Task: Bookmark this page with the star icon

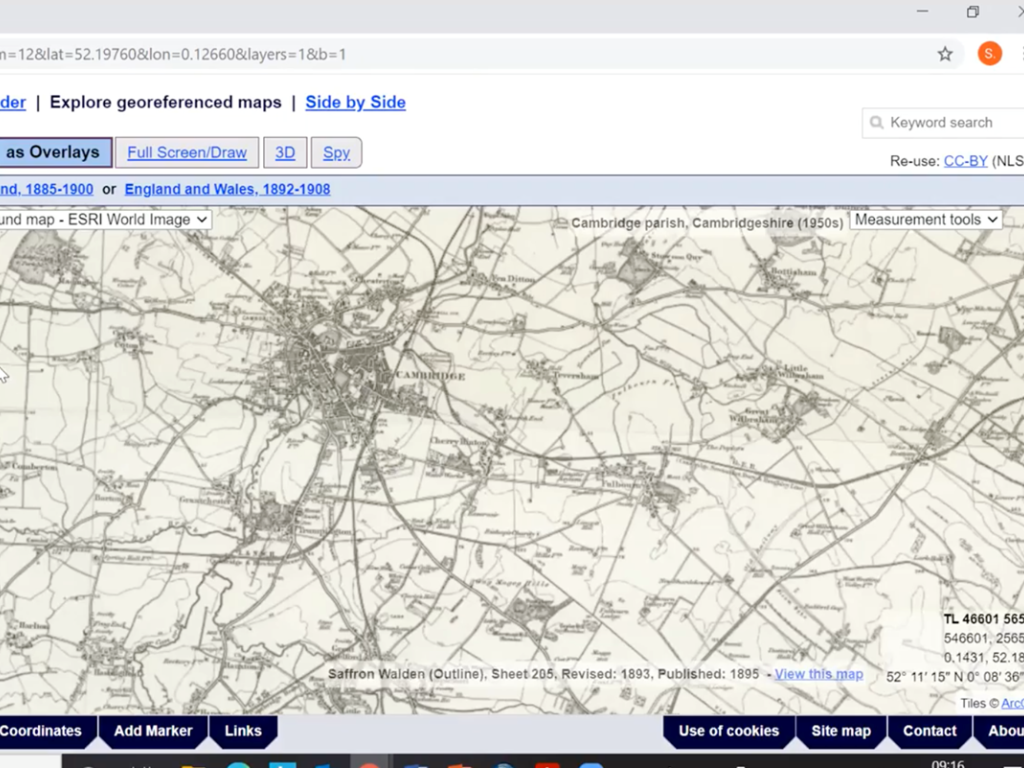Action: [x=945, y=54]
